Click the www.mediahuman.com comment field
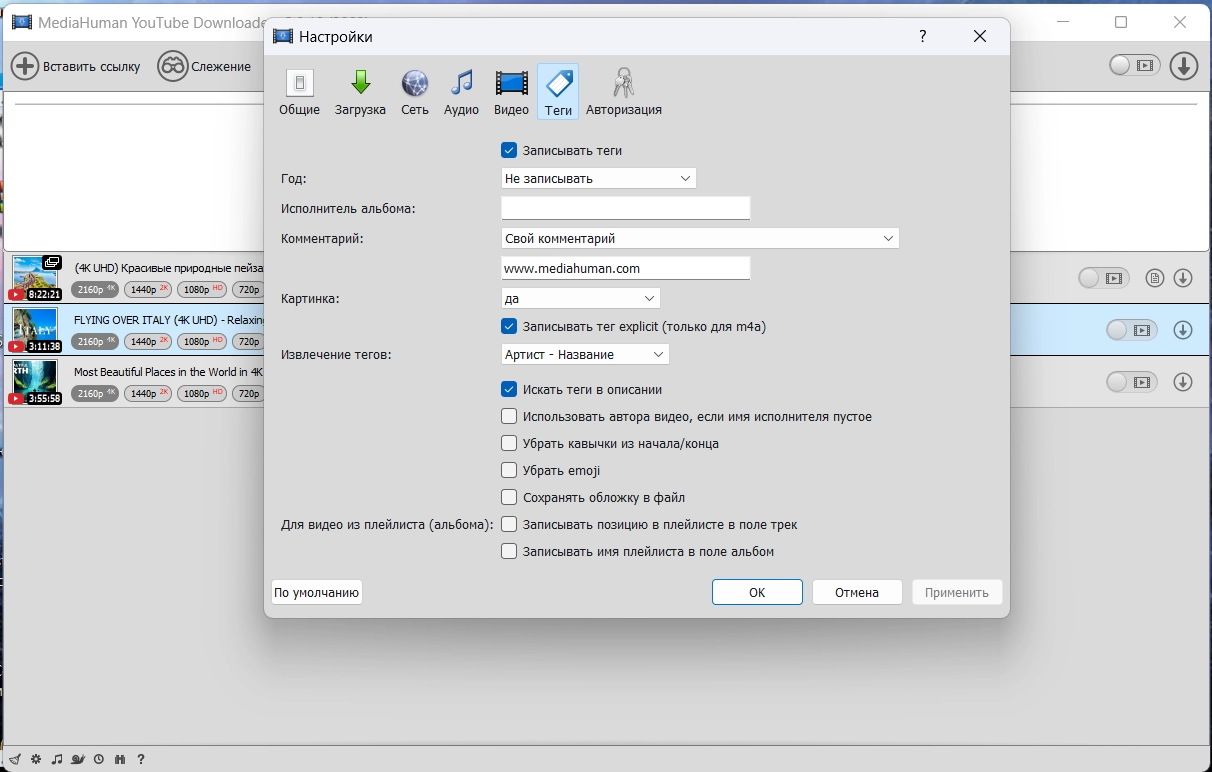The image size is (1212, 772). coord(625,268)
